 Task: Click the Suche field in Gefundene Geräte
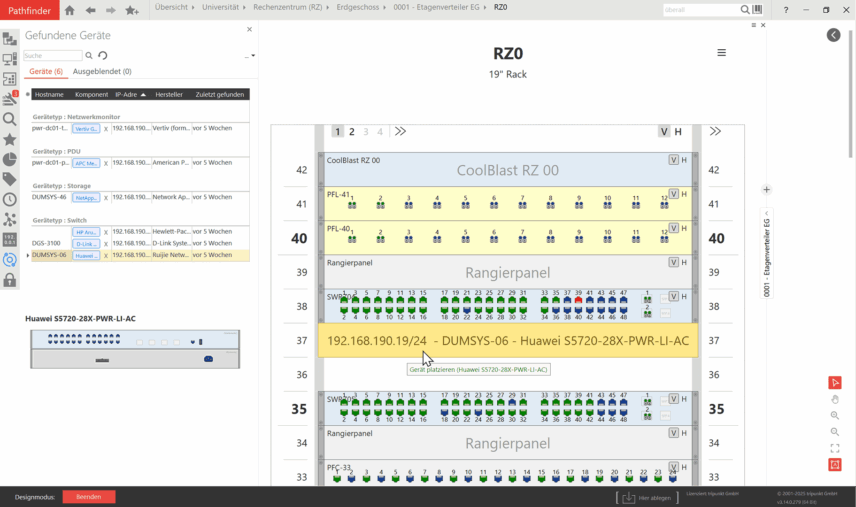coord(52,56)
